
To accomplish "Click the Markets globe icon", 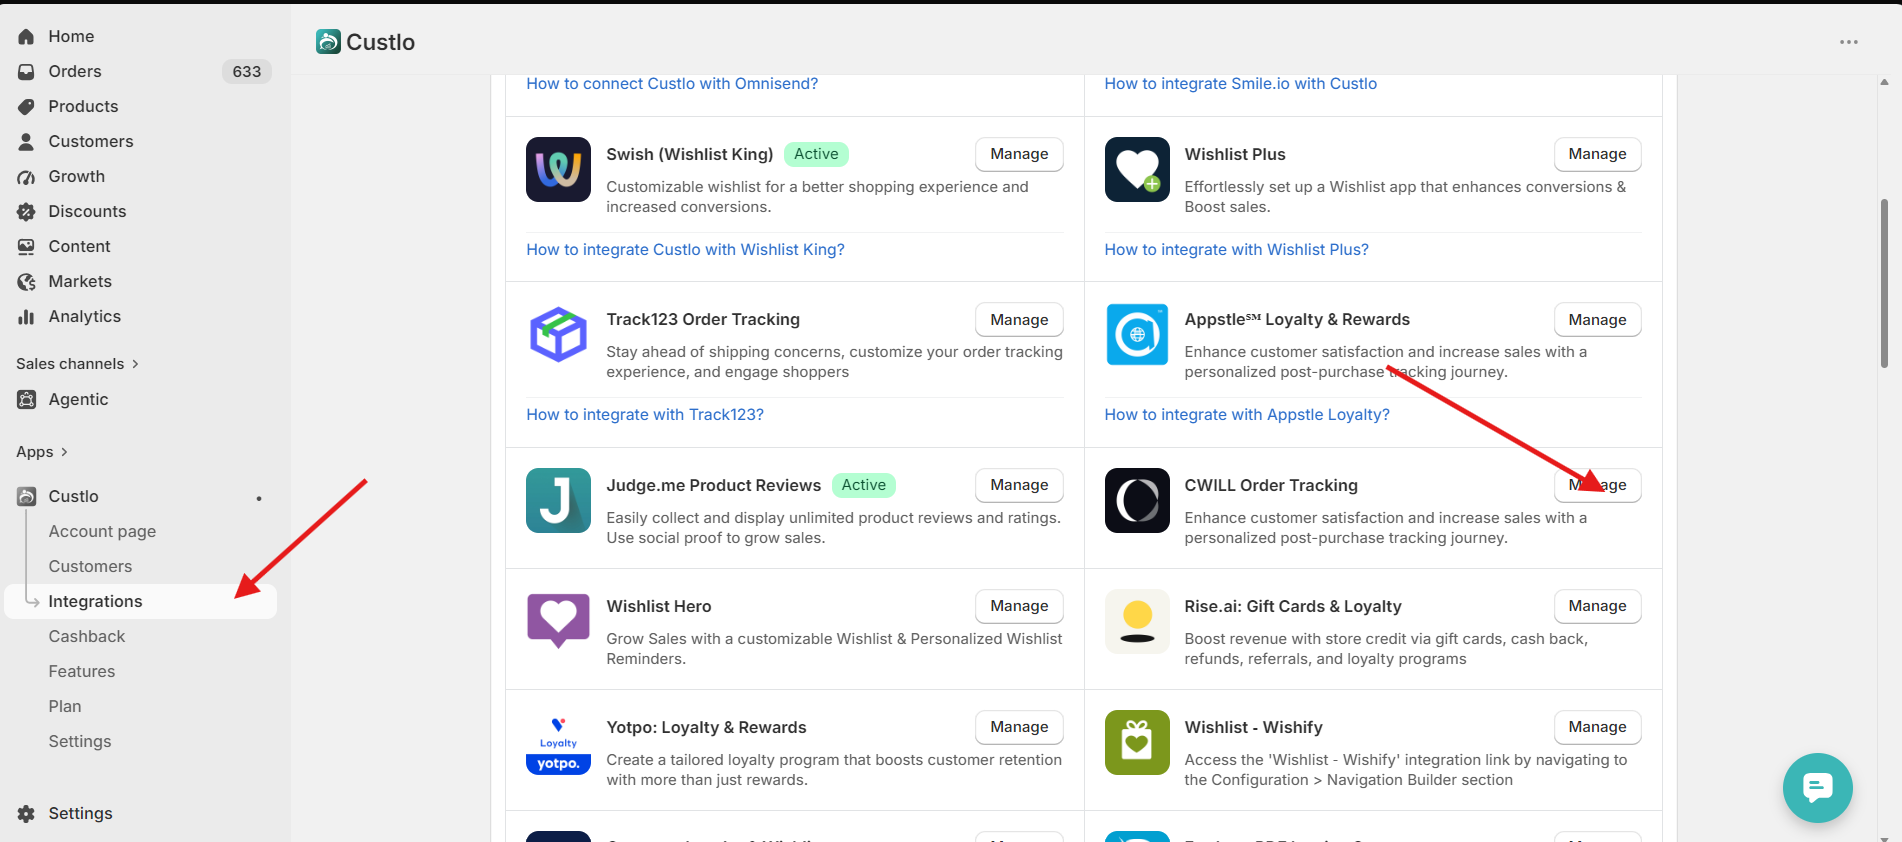I will coord(26,282).
